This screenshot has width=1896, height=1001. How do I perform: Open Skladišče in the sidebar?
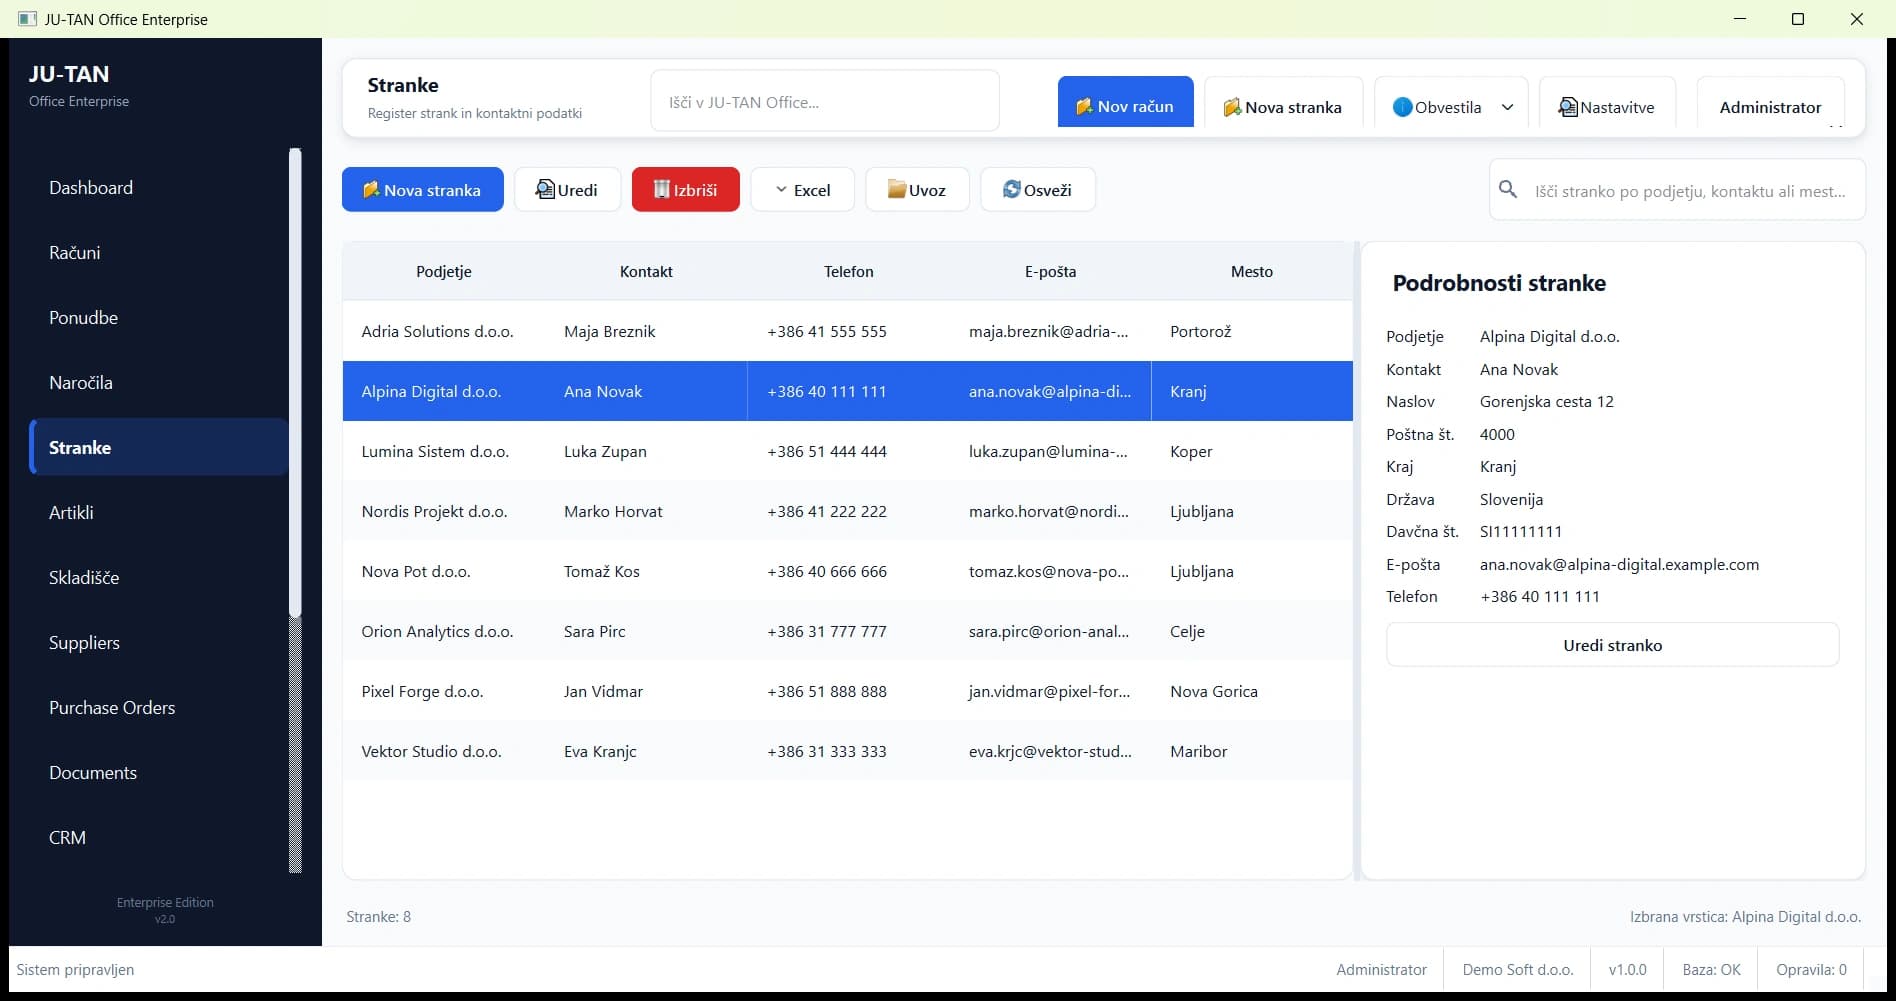click(x=160, y=577)
